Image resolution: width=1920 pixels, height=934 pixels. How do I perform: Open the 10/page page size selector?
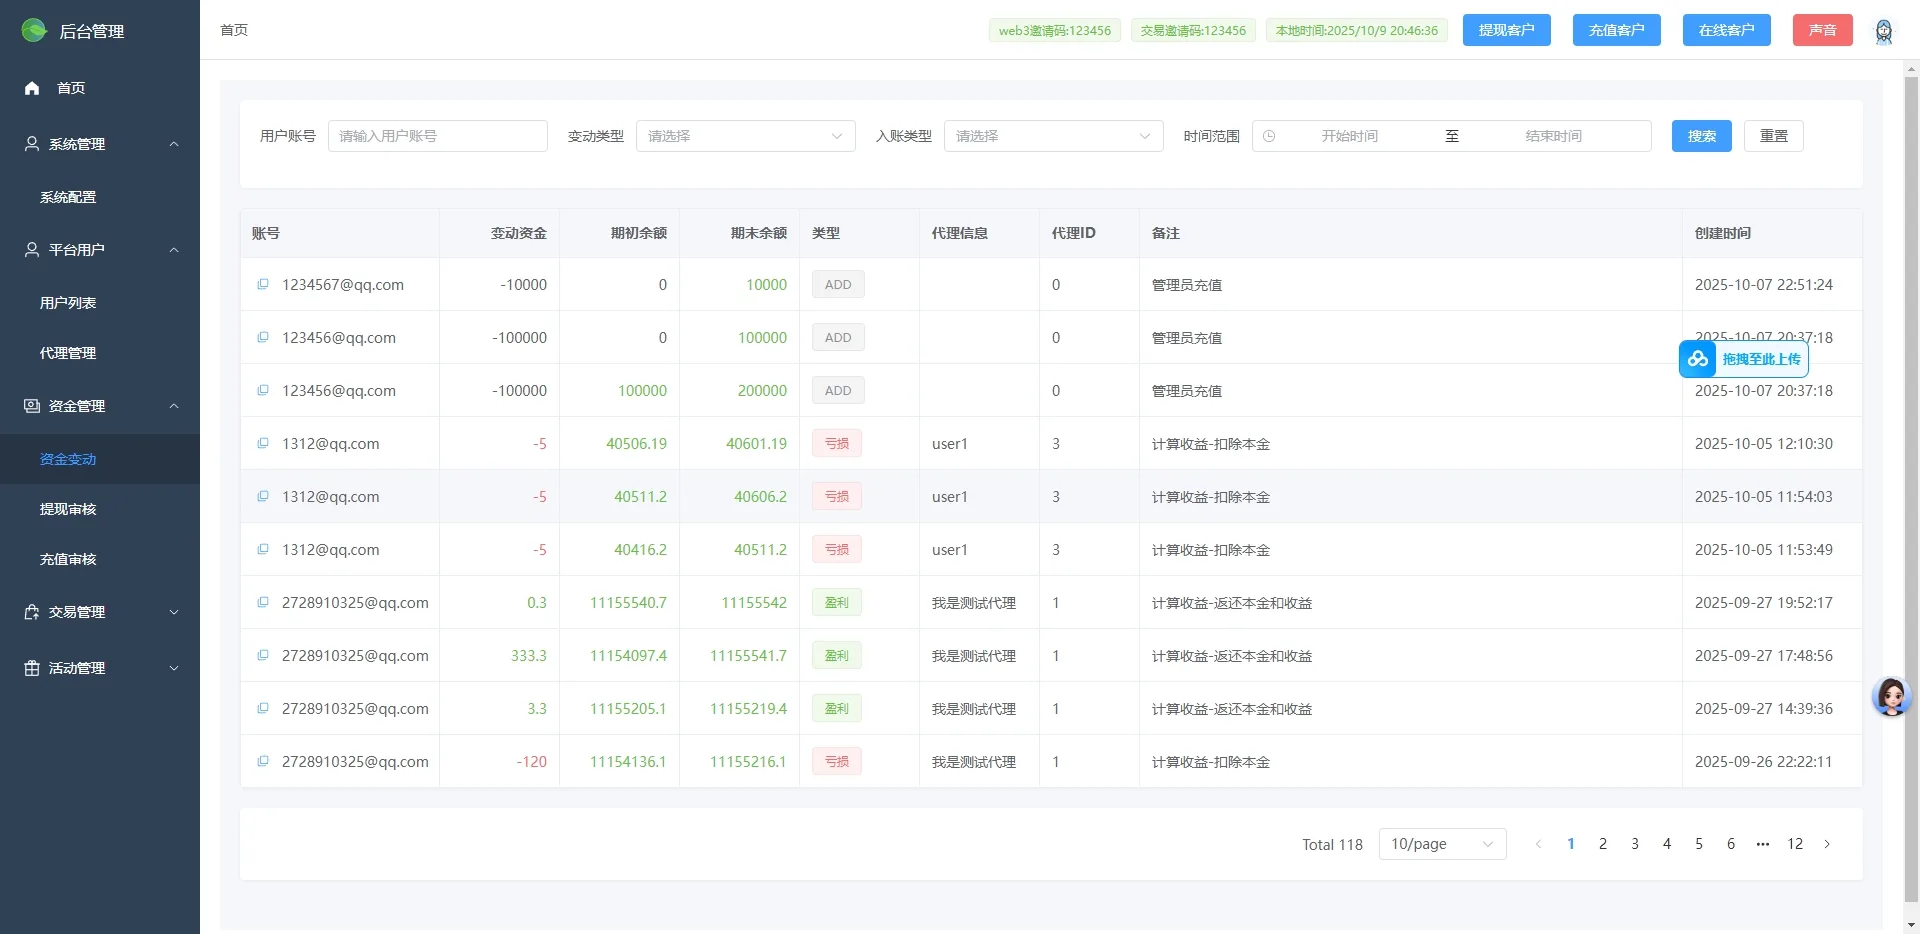[1441, 843]
